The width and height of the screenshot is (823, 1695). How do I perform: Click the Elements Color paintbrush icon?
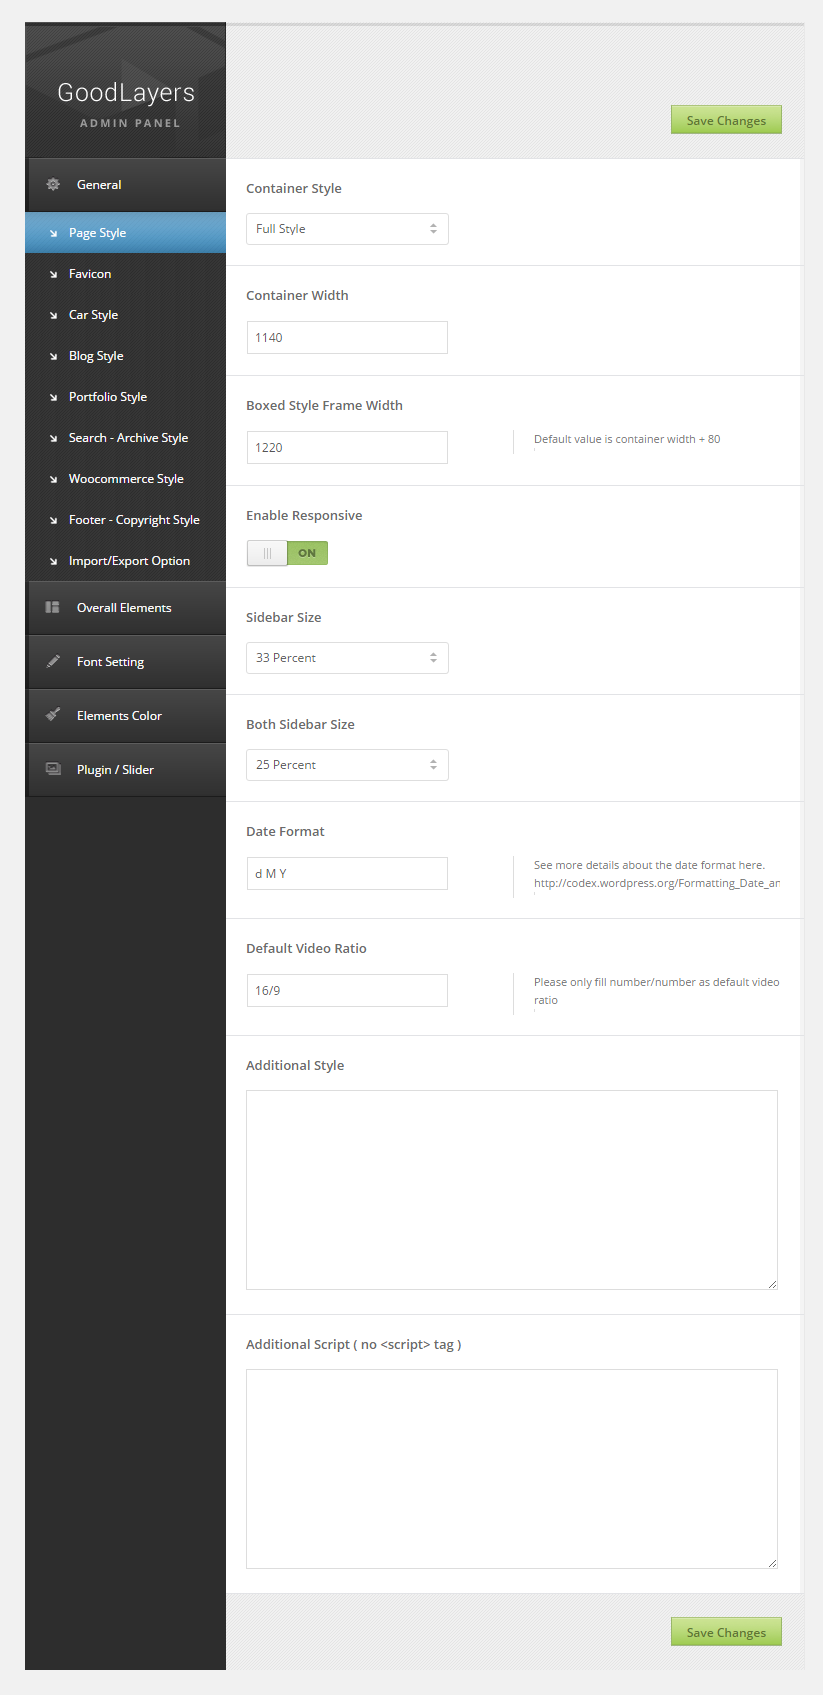coord(53,715)
